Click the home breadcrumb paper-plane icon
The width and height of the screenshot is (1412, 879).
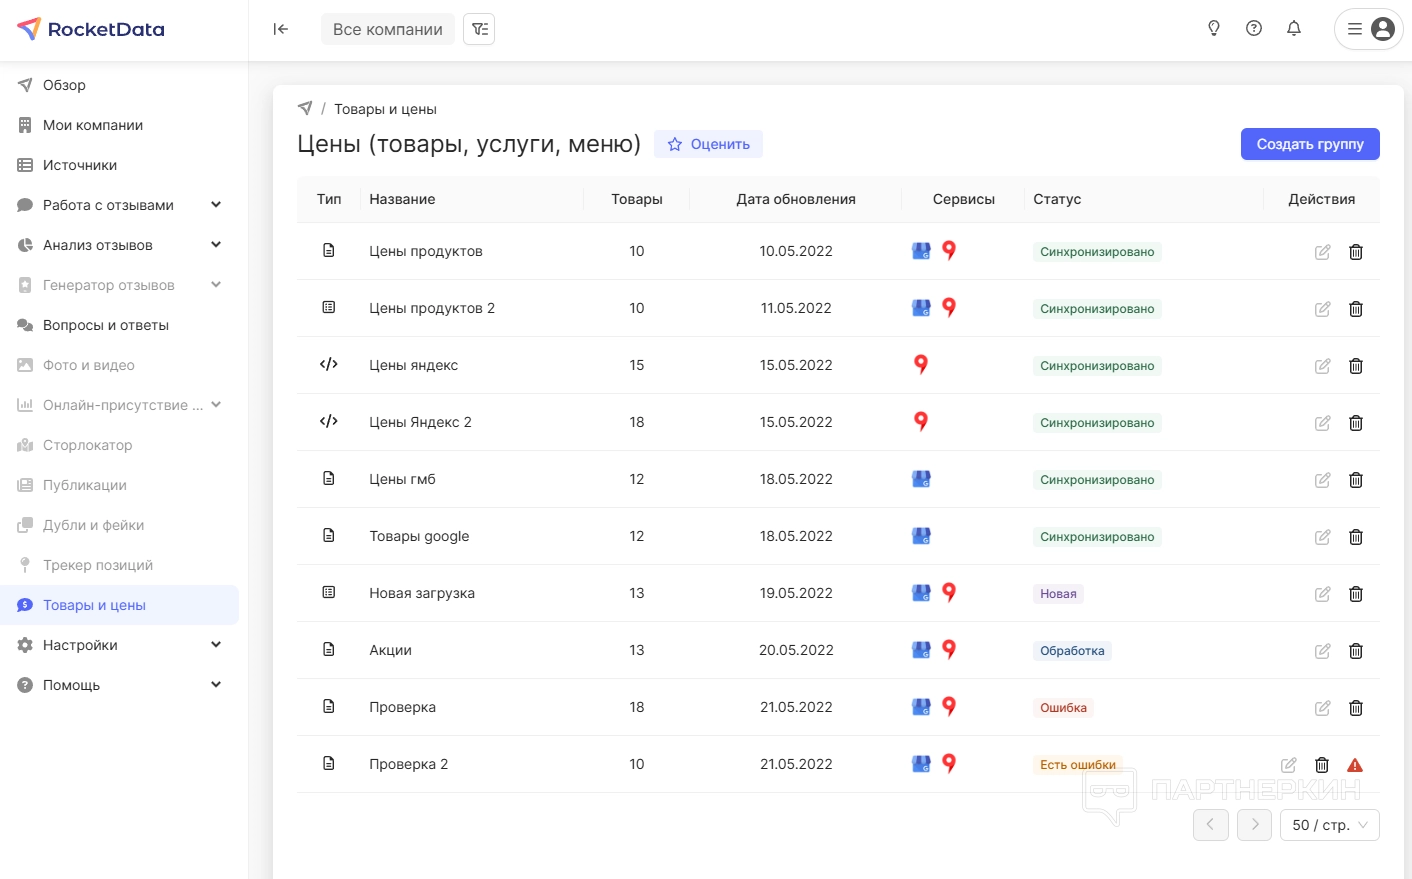(305, 108)
